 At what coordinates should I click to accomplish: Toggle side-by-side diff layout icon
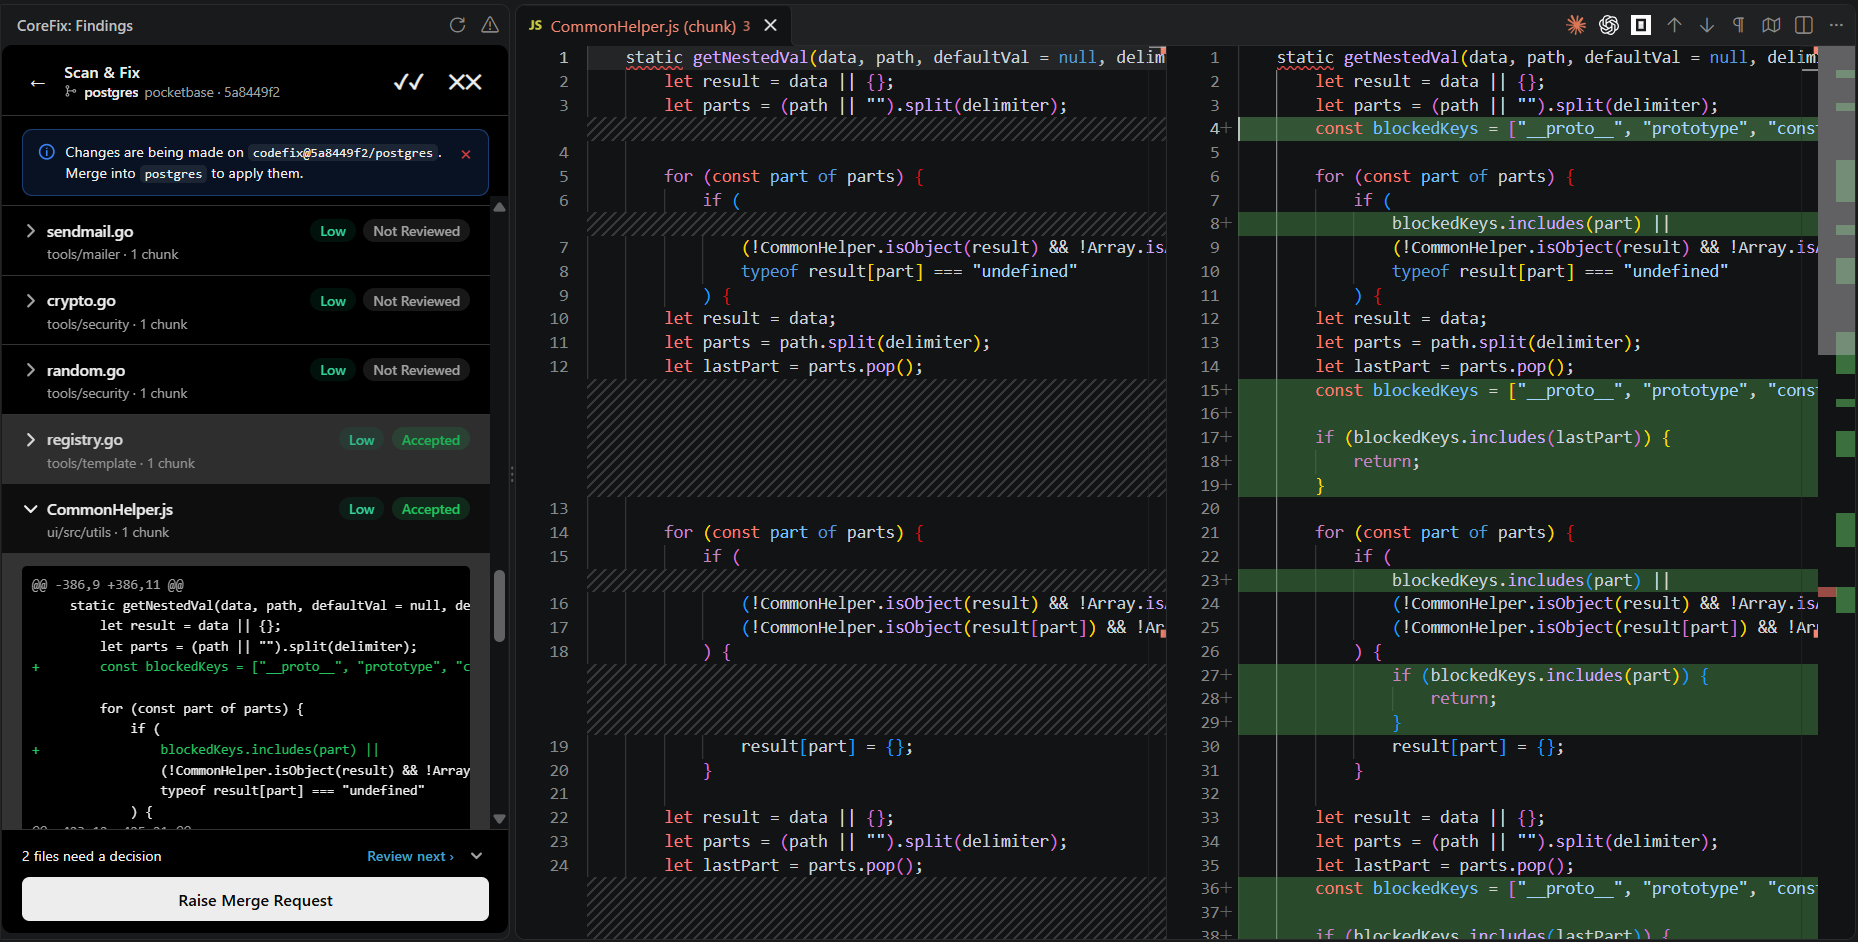(1804, 25)
